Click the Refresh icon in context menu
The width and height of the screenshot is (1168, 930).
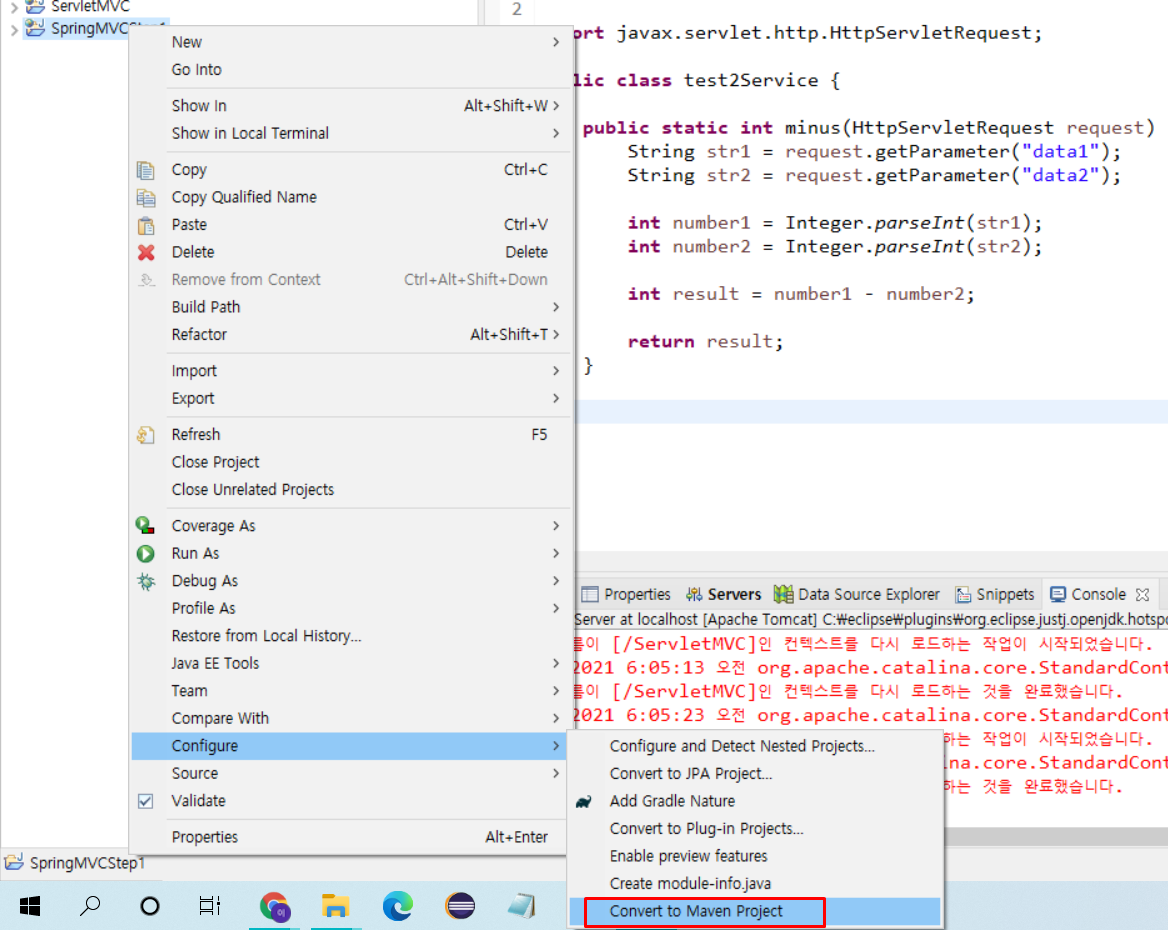145,434
